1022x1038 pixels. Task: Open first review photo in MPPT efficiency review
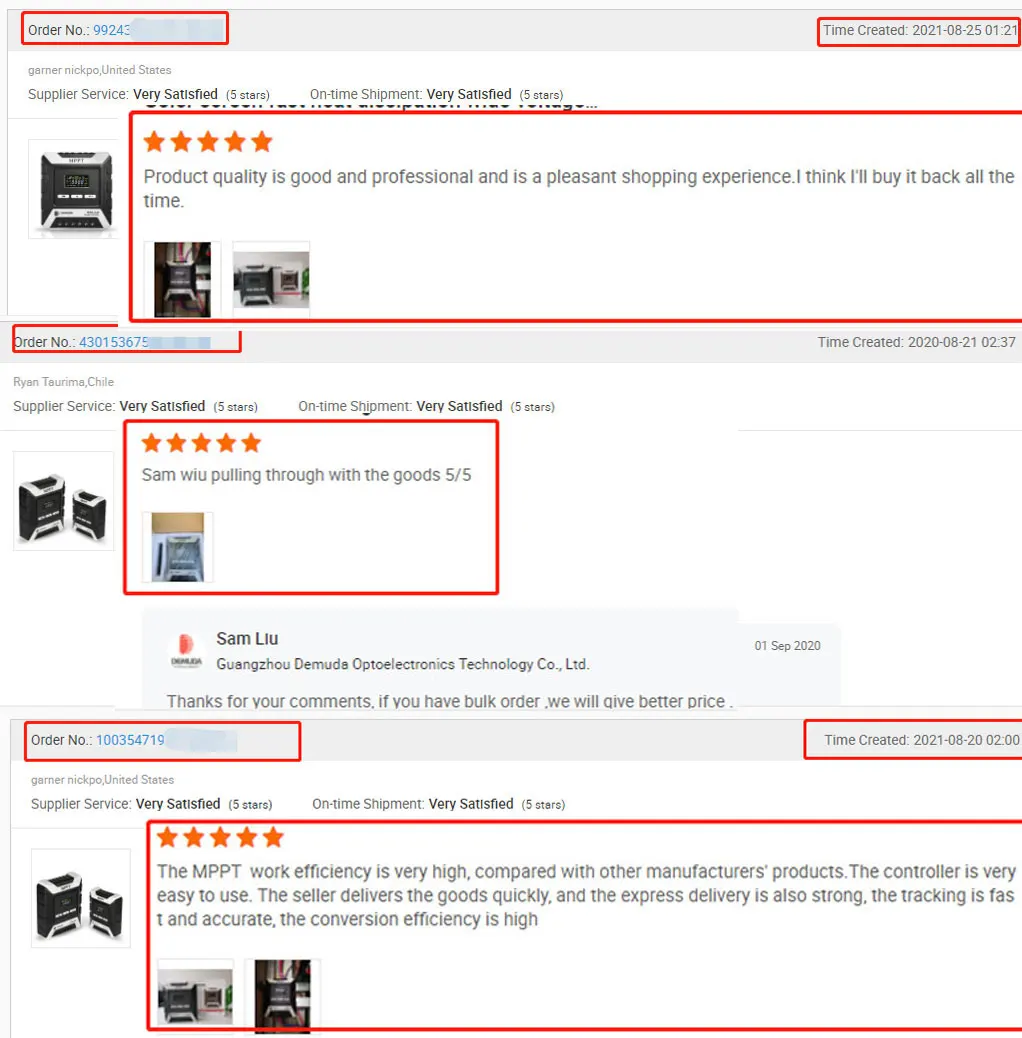click(195, 996)
